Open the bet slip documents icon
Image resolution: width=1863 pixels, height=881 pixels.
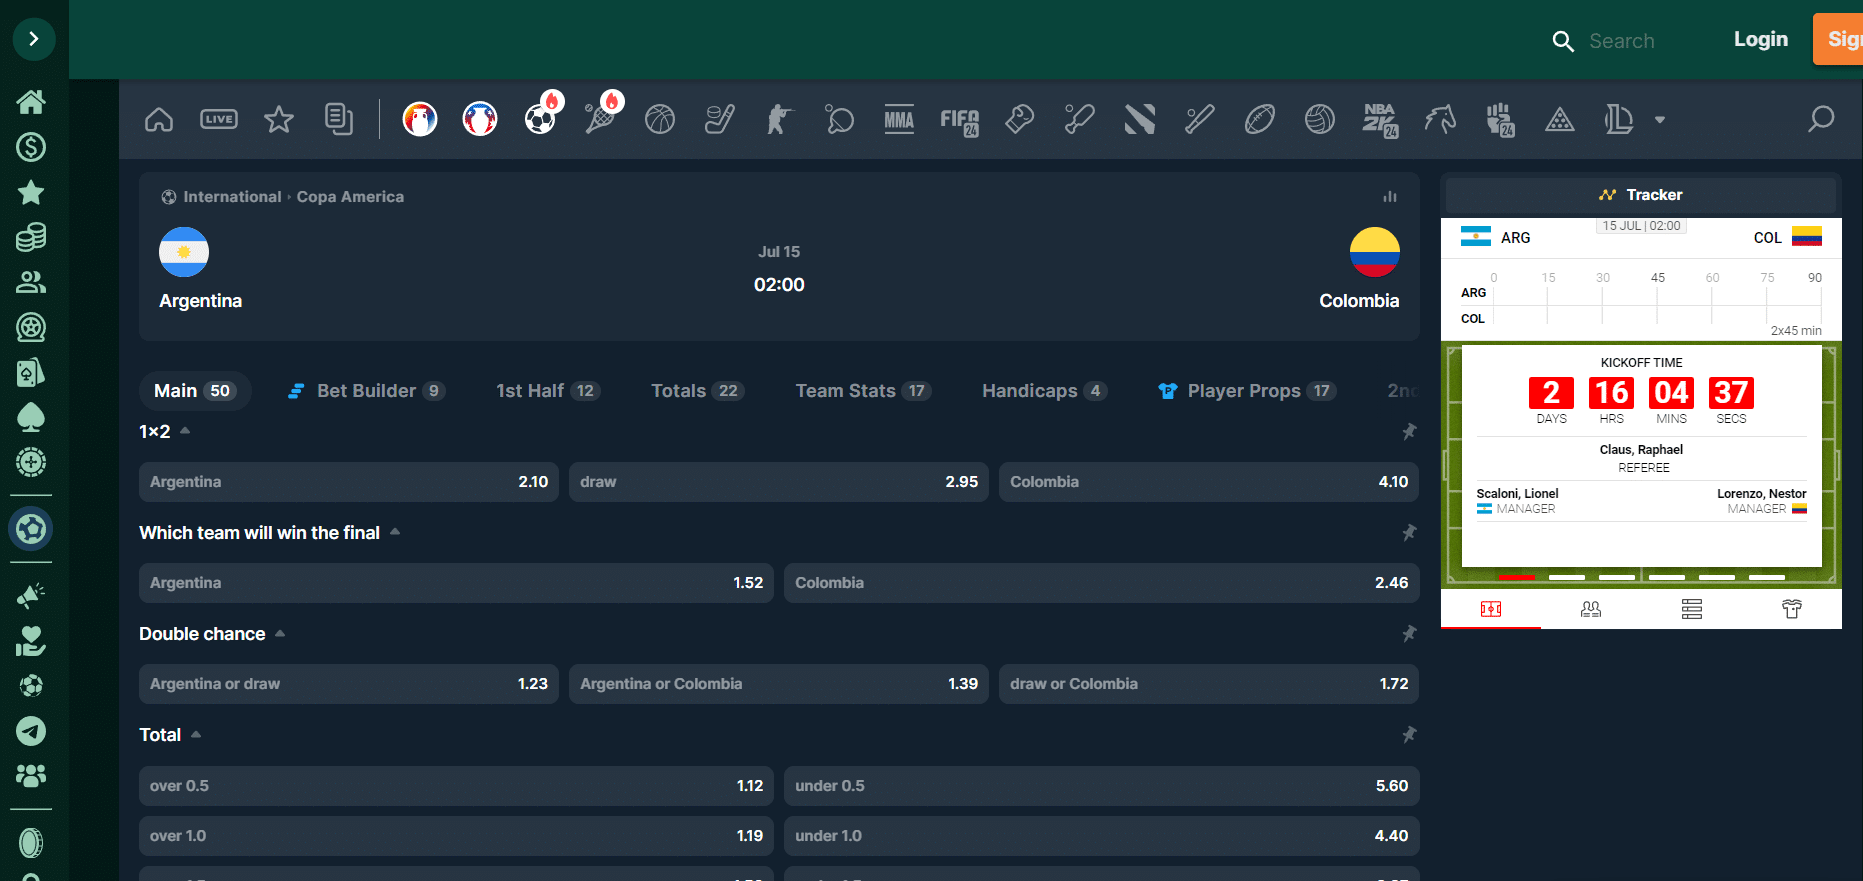339,119
